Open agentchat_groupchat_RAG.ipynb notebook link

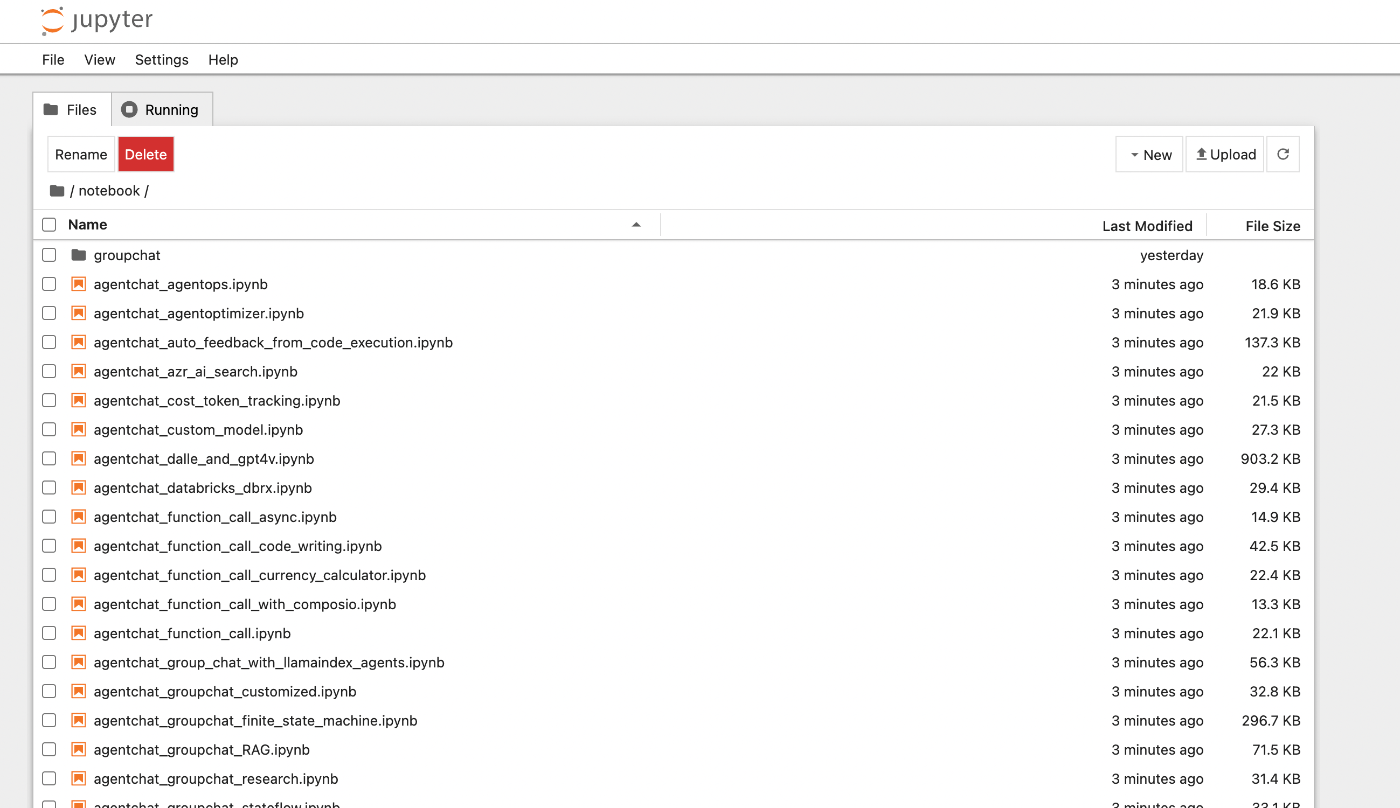(x=201, y=749)
